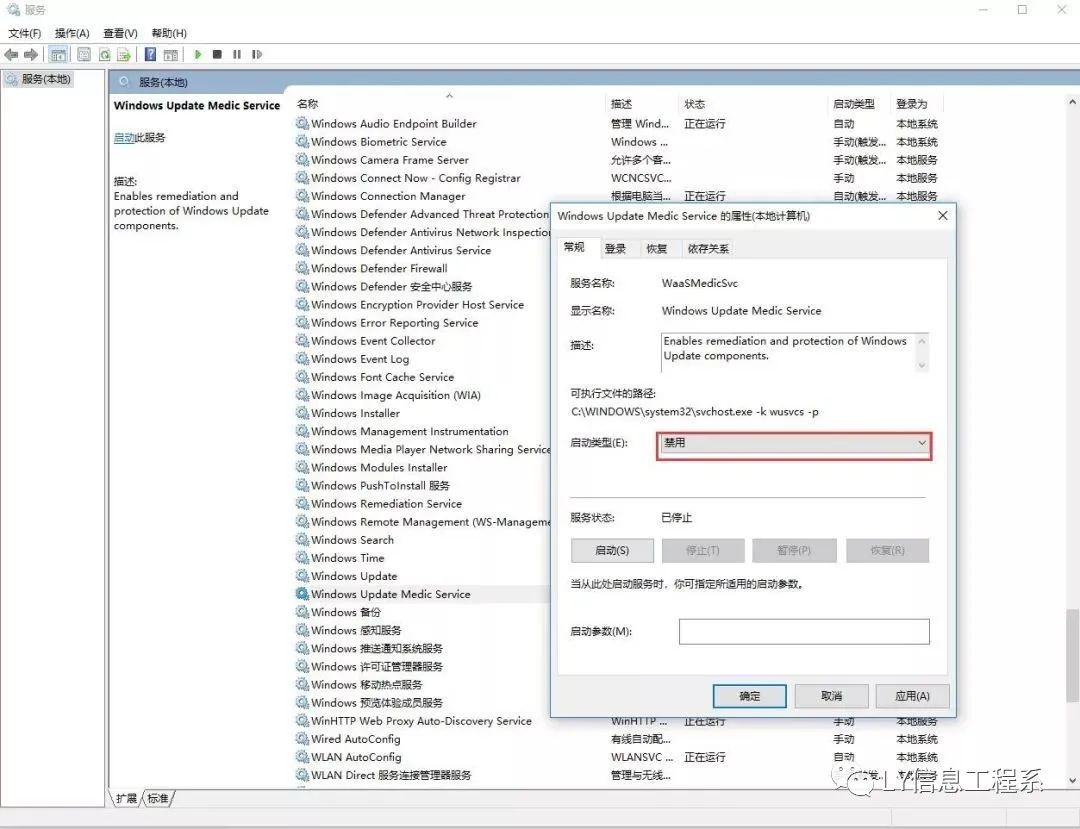Switch to the 登录 tab in properties dialog
This screenshot has height=829, width=1080.
point(616,249)
